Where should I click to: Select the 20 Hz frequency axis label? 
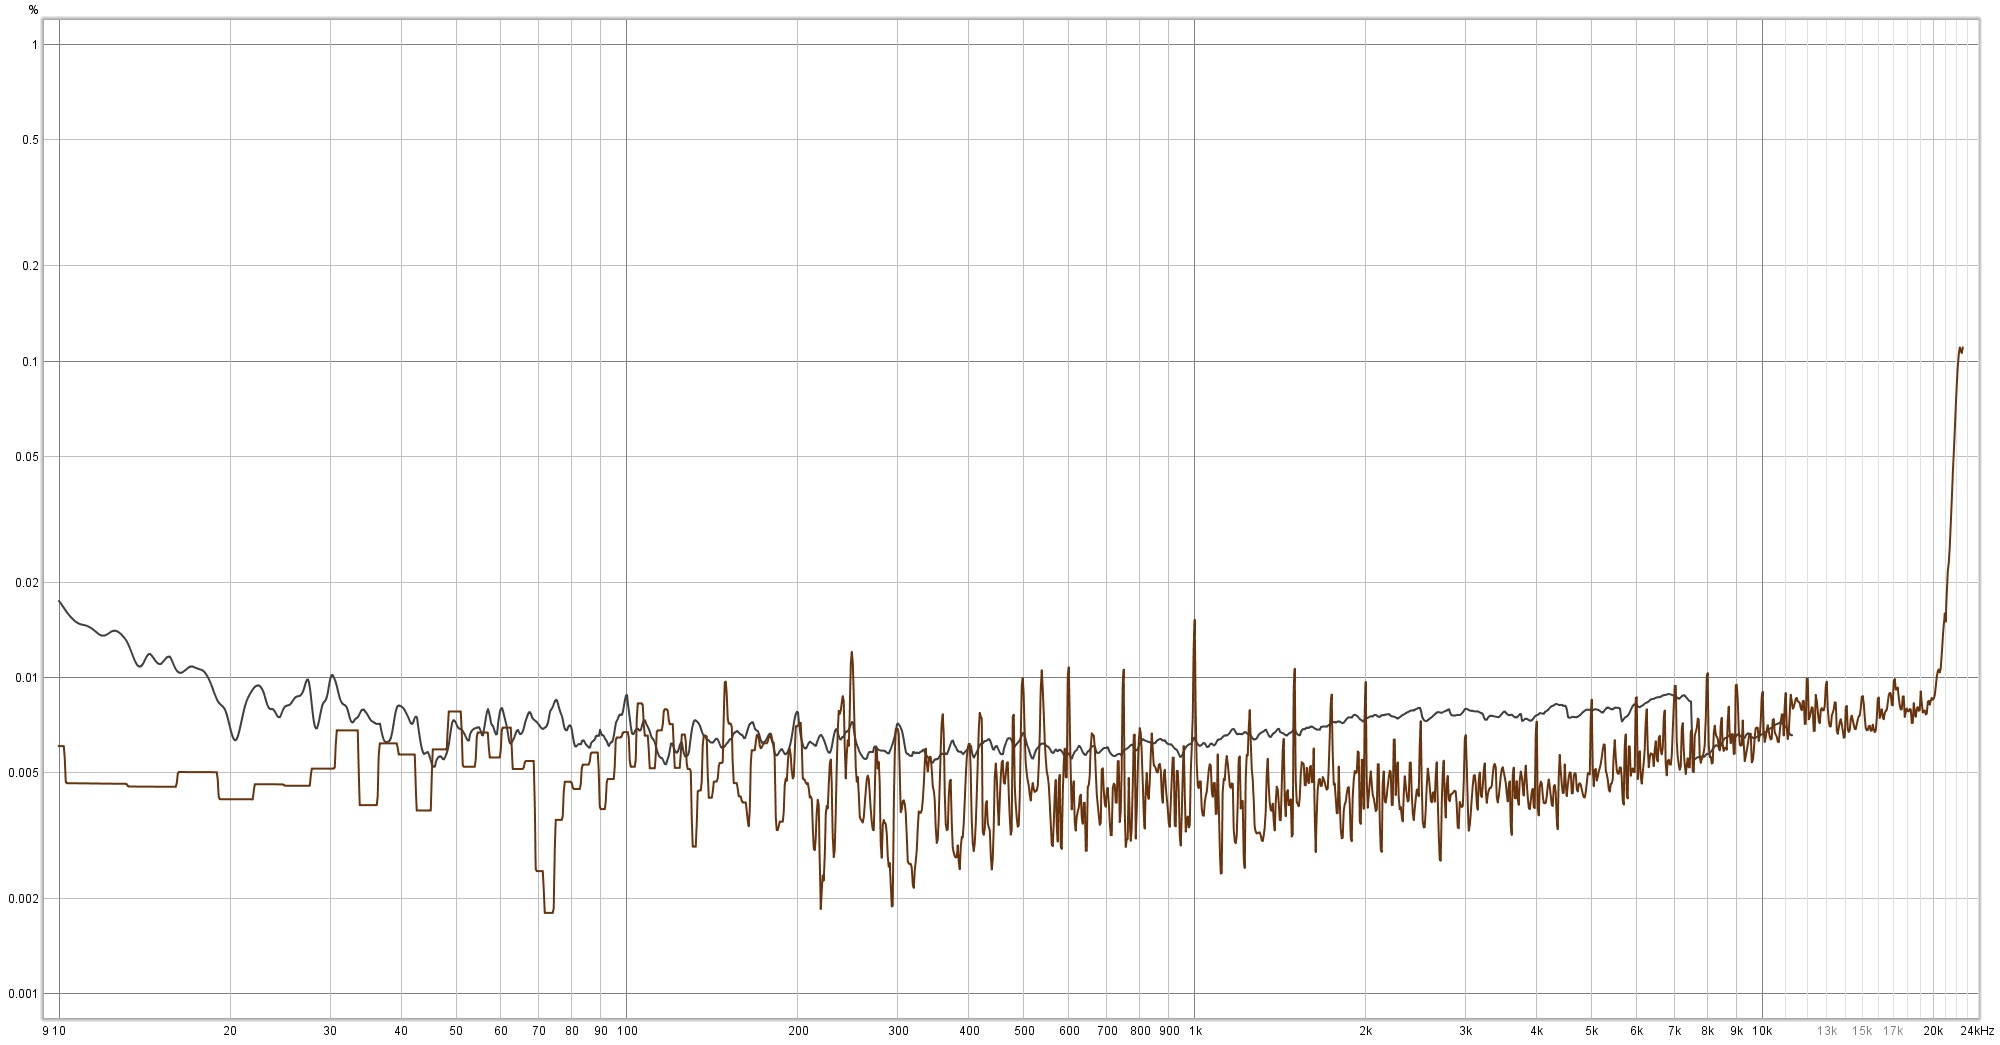tap(230, 1031)
